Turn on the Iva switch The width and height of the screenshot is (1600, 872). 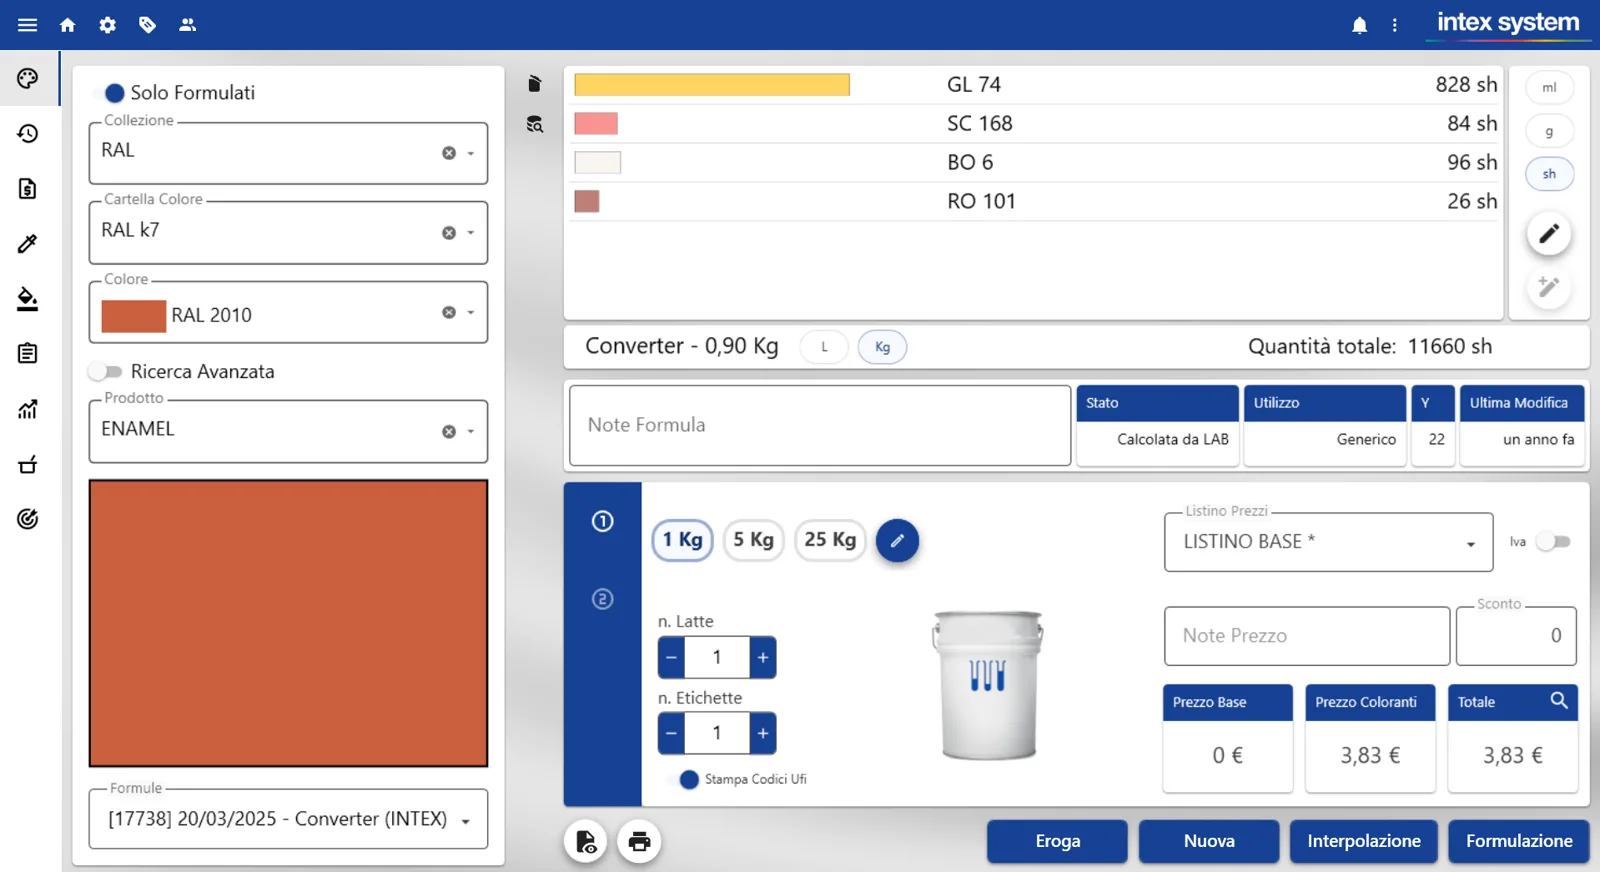click(1553, 542)
